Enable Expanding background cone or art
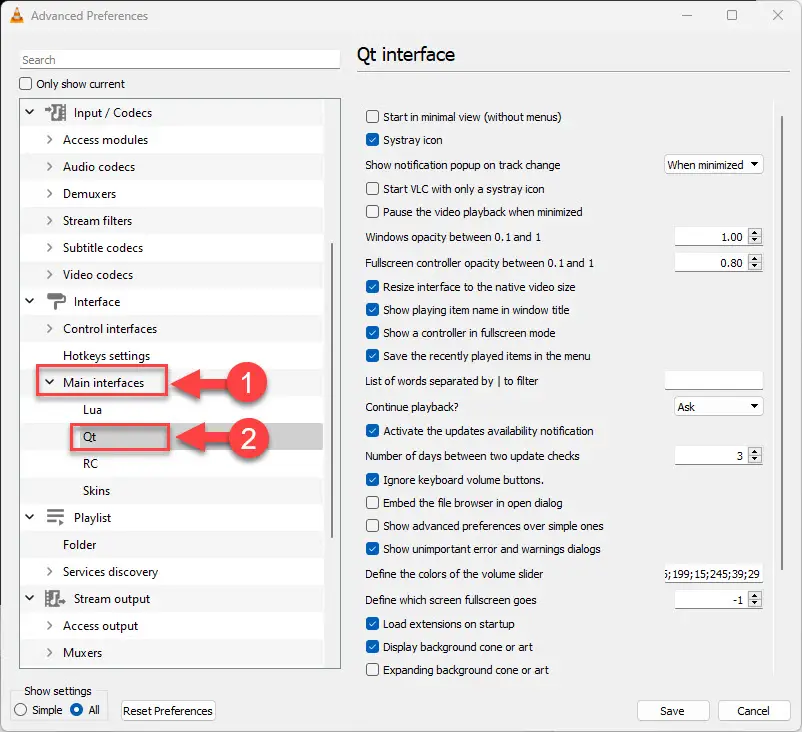 (x=372, y=670)
